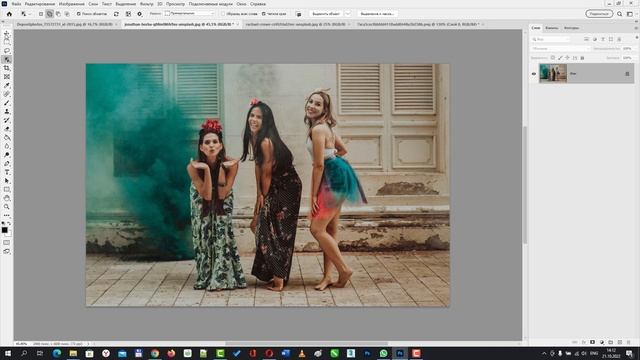Enable the Образец всех слоев checkbox
This screenshot has width=640, height=360.
(223, 14)
